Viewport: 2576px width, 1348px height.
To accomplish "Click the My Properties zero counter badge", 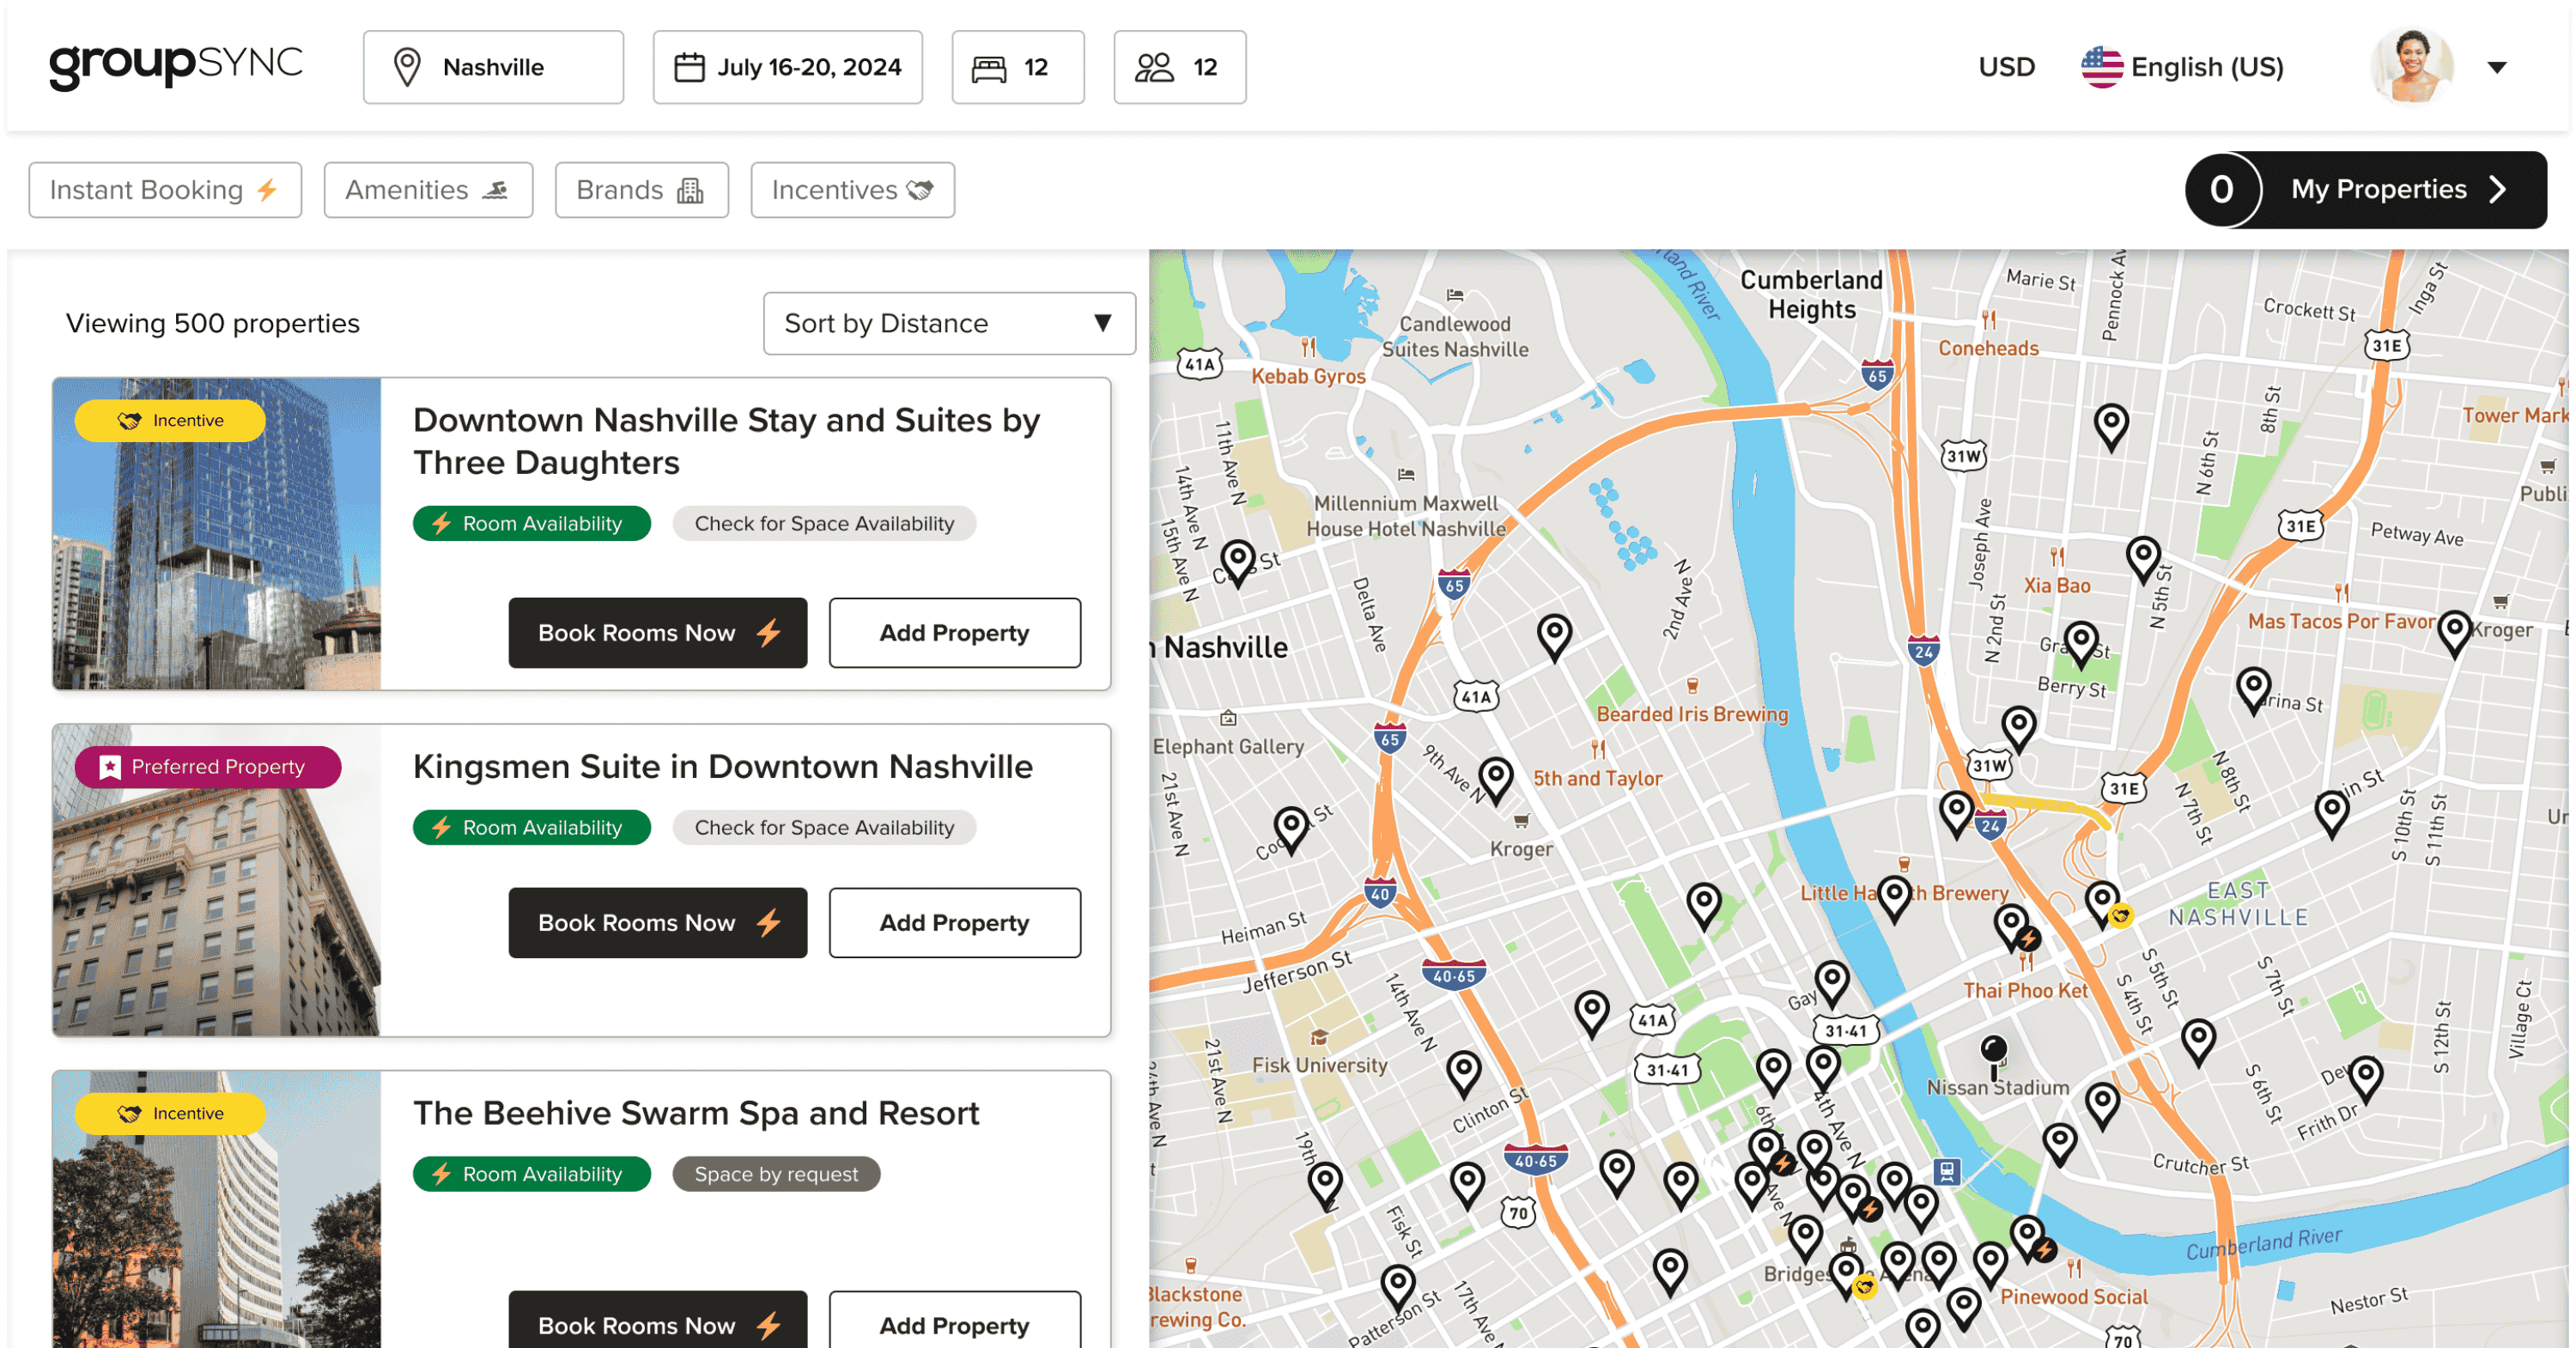I will [x=2221, y=190].
